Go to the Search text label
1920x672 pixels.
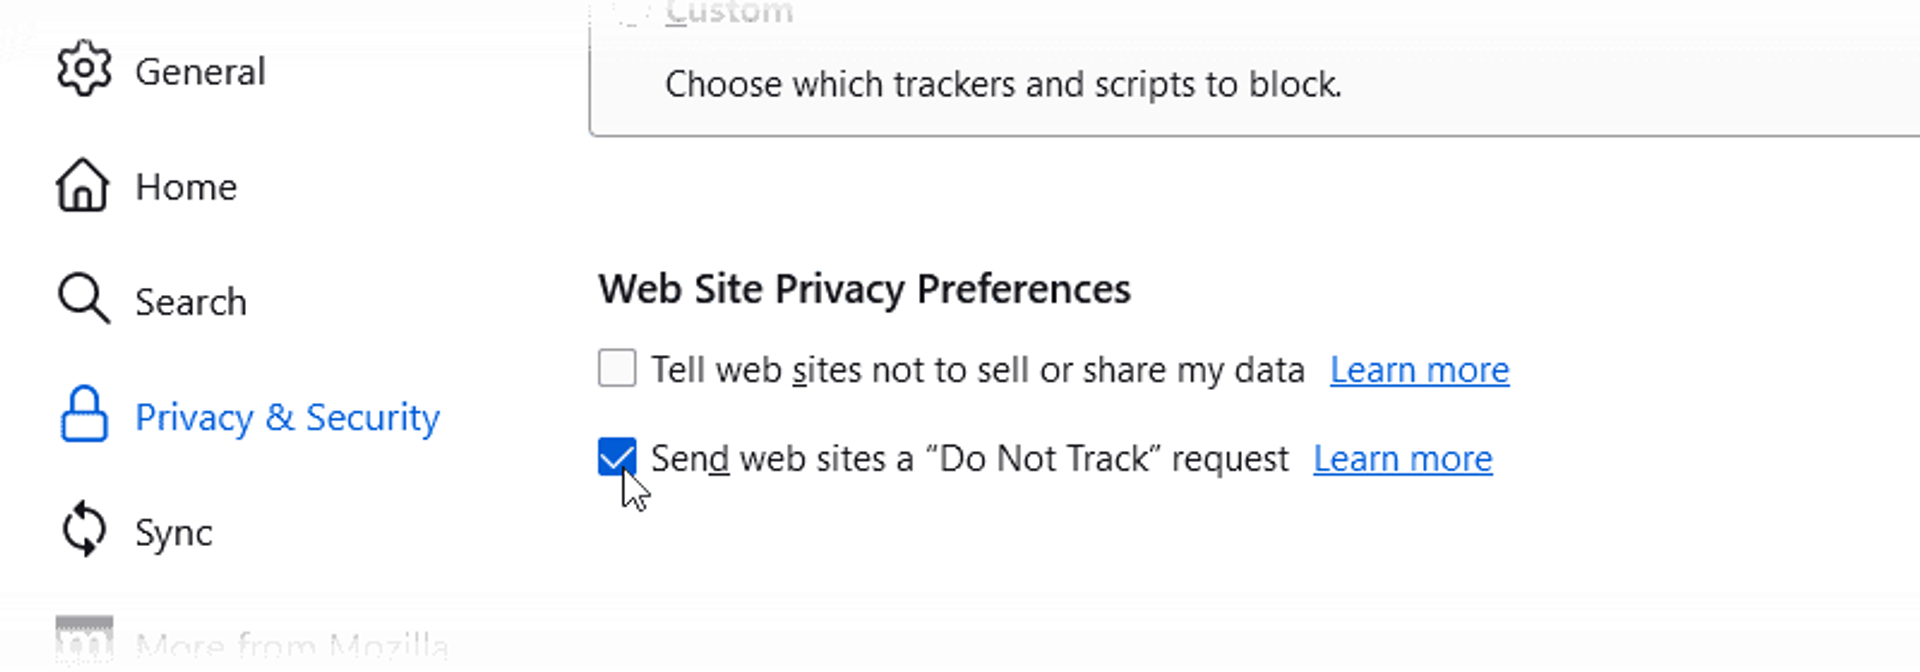191,302
